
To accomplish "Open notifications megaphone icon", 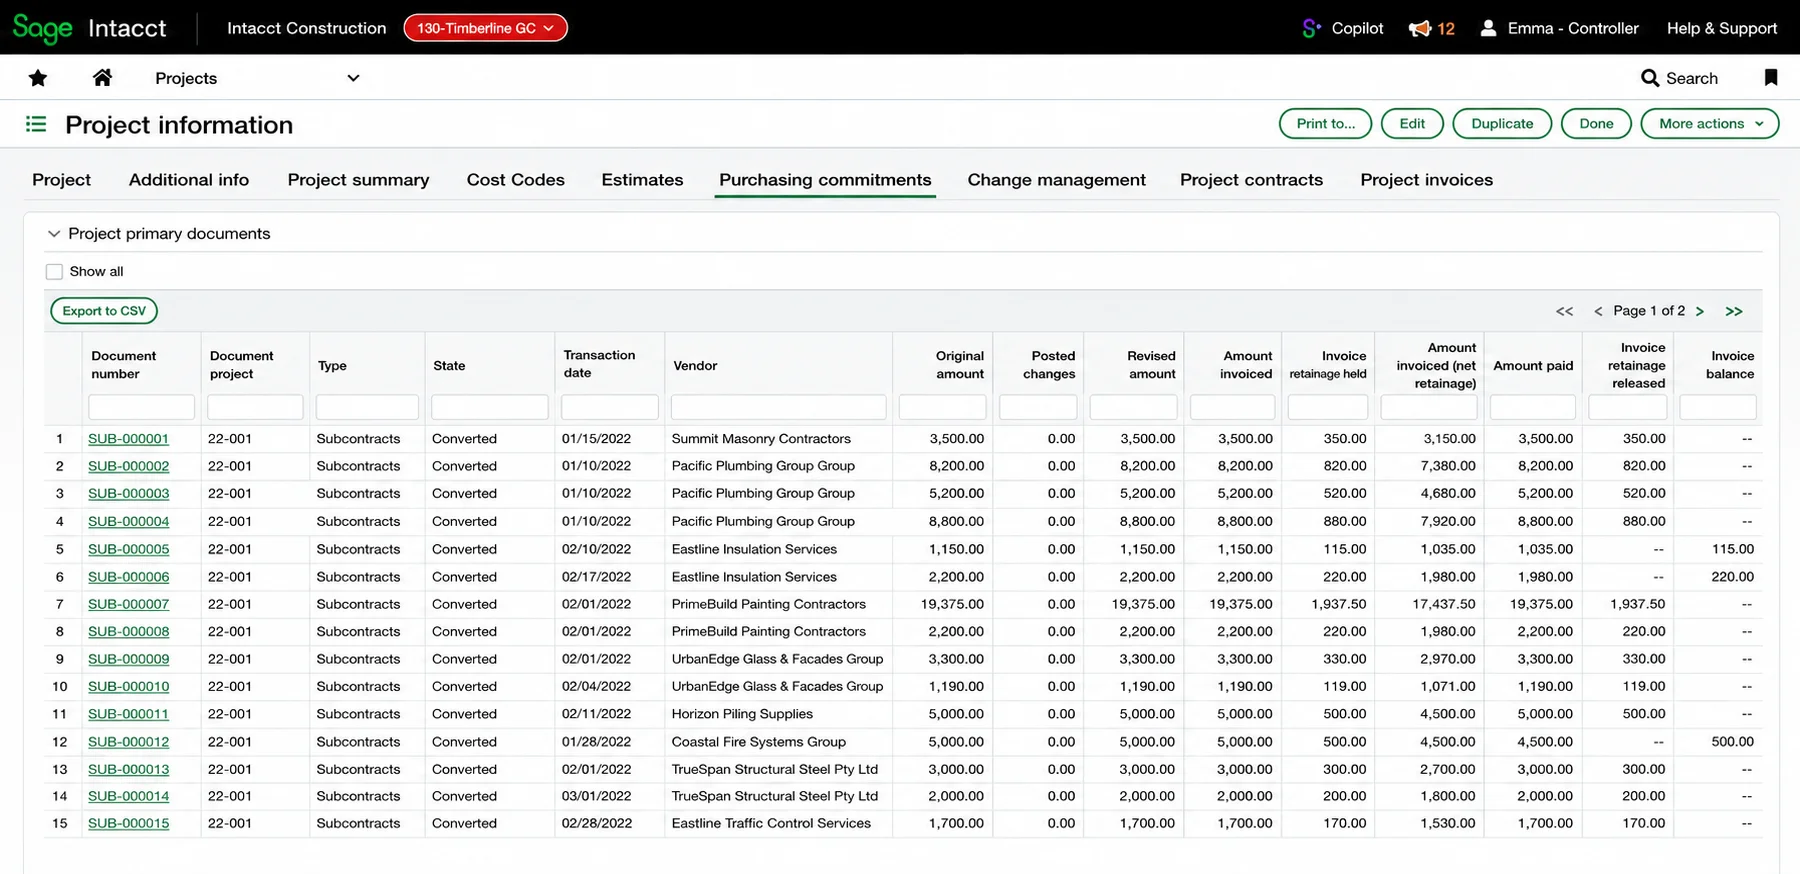I will click(1419, 28).
